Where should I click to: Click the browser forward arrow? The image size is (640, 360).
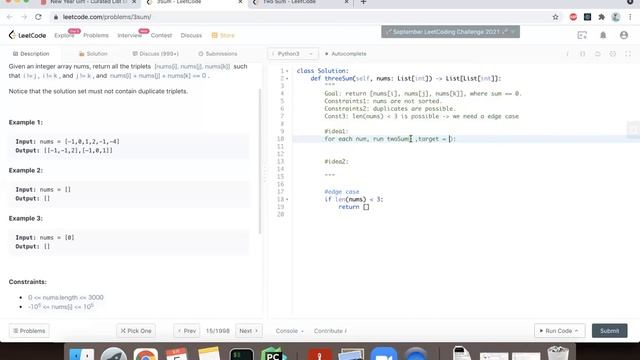[x=24, y=17]
